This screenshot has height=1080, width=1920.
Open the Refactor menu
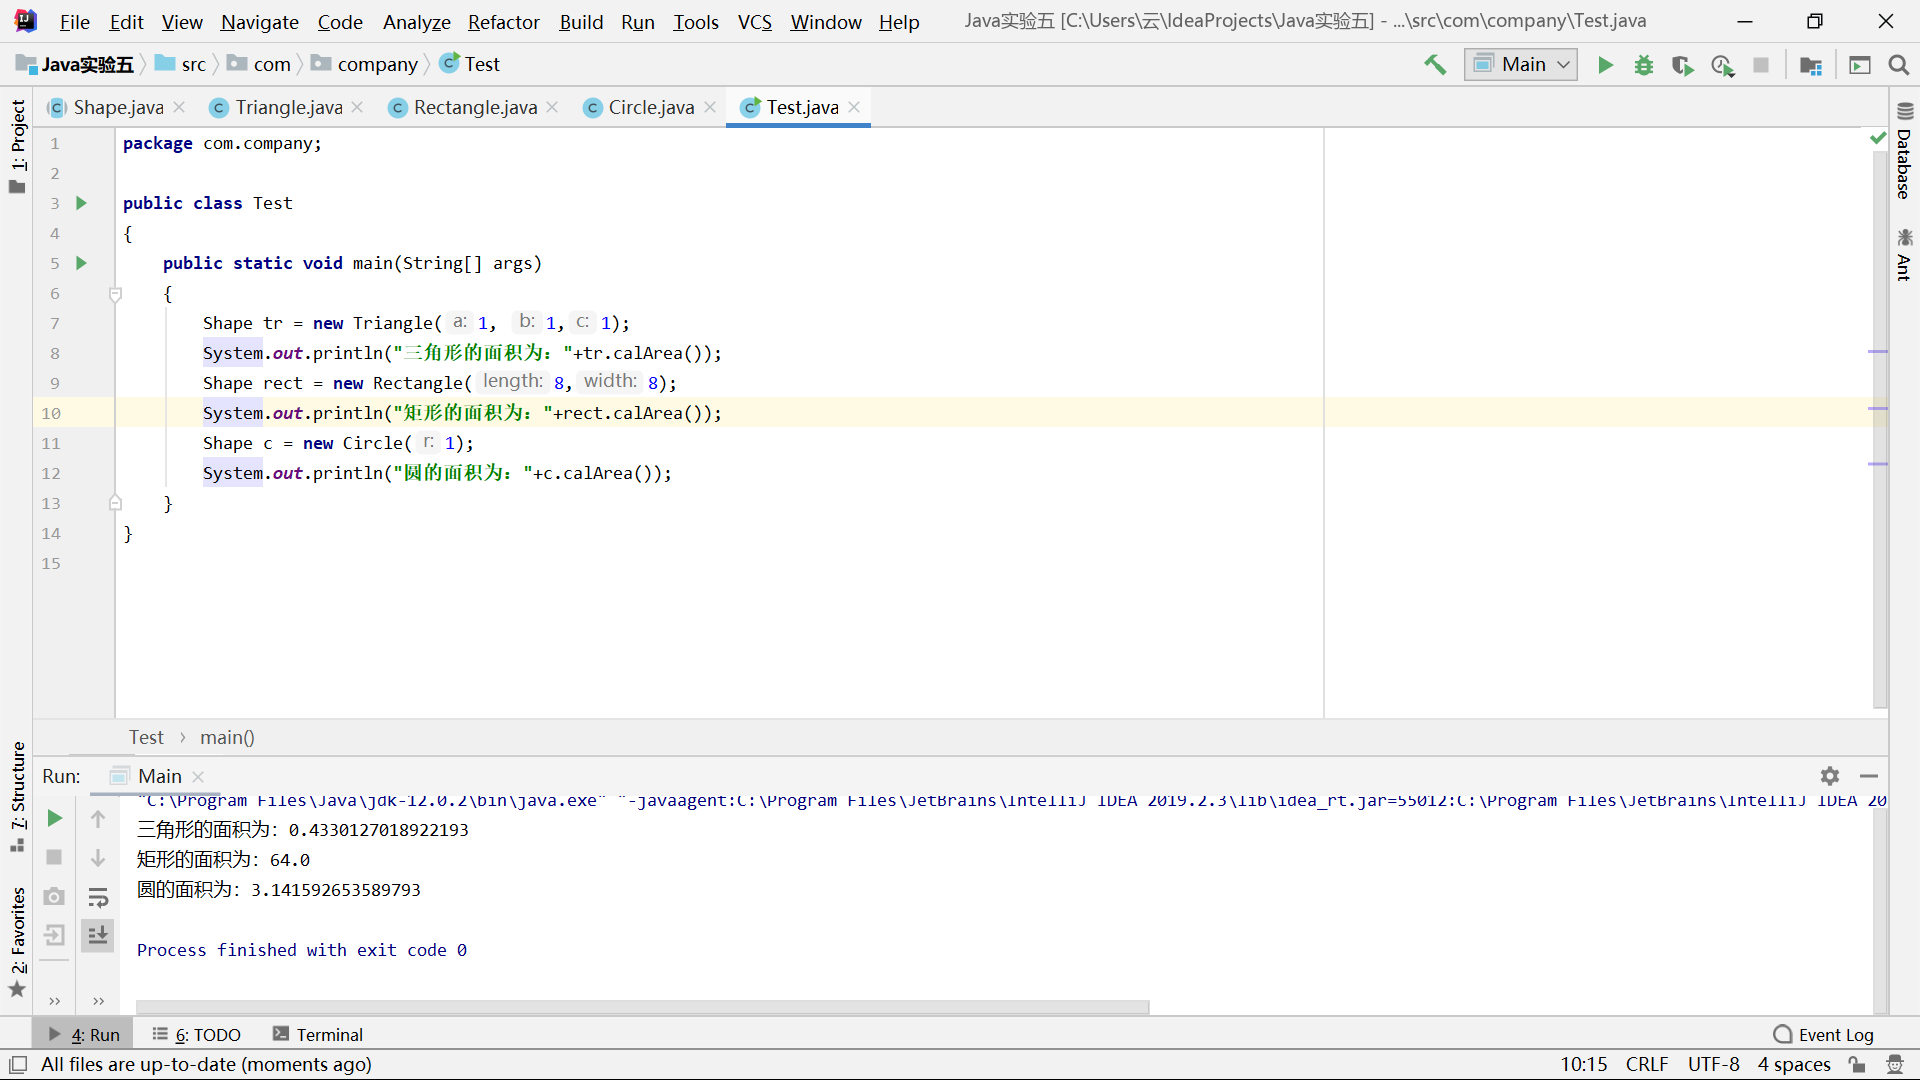(503, 22)
